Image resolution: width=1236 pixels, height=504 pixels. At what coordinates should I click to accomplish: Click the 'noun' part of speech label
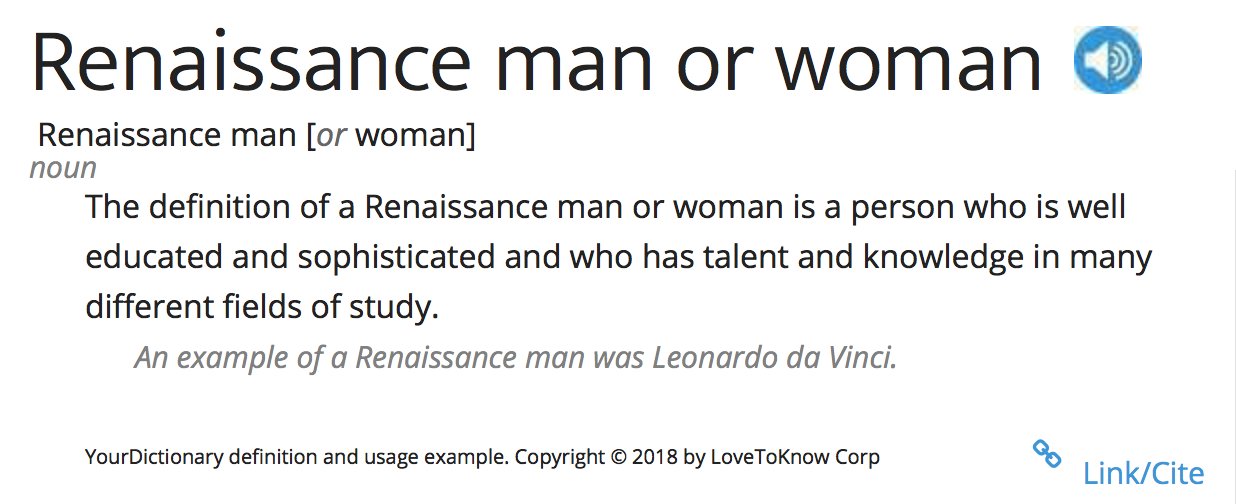click(63, 167)
